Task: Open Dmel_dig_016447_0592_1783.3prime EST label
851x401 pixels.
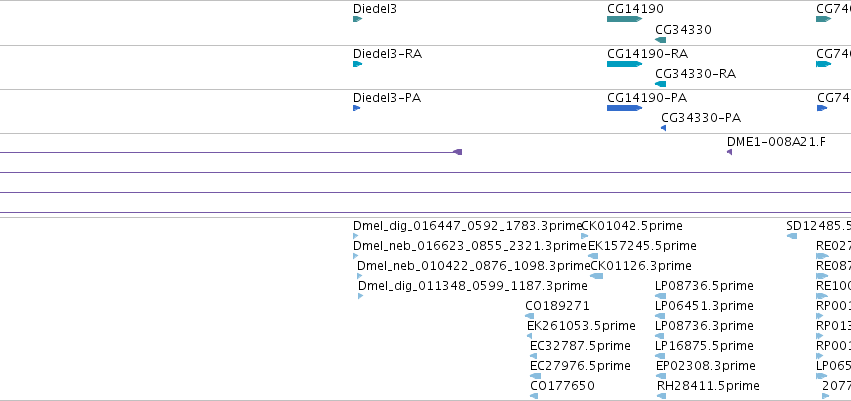Action: coord(467,226)
